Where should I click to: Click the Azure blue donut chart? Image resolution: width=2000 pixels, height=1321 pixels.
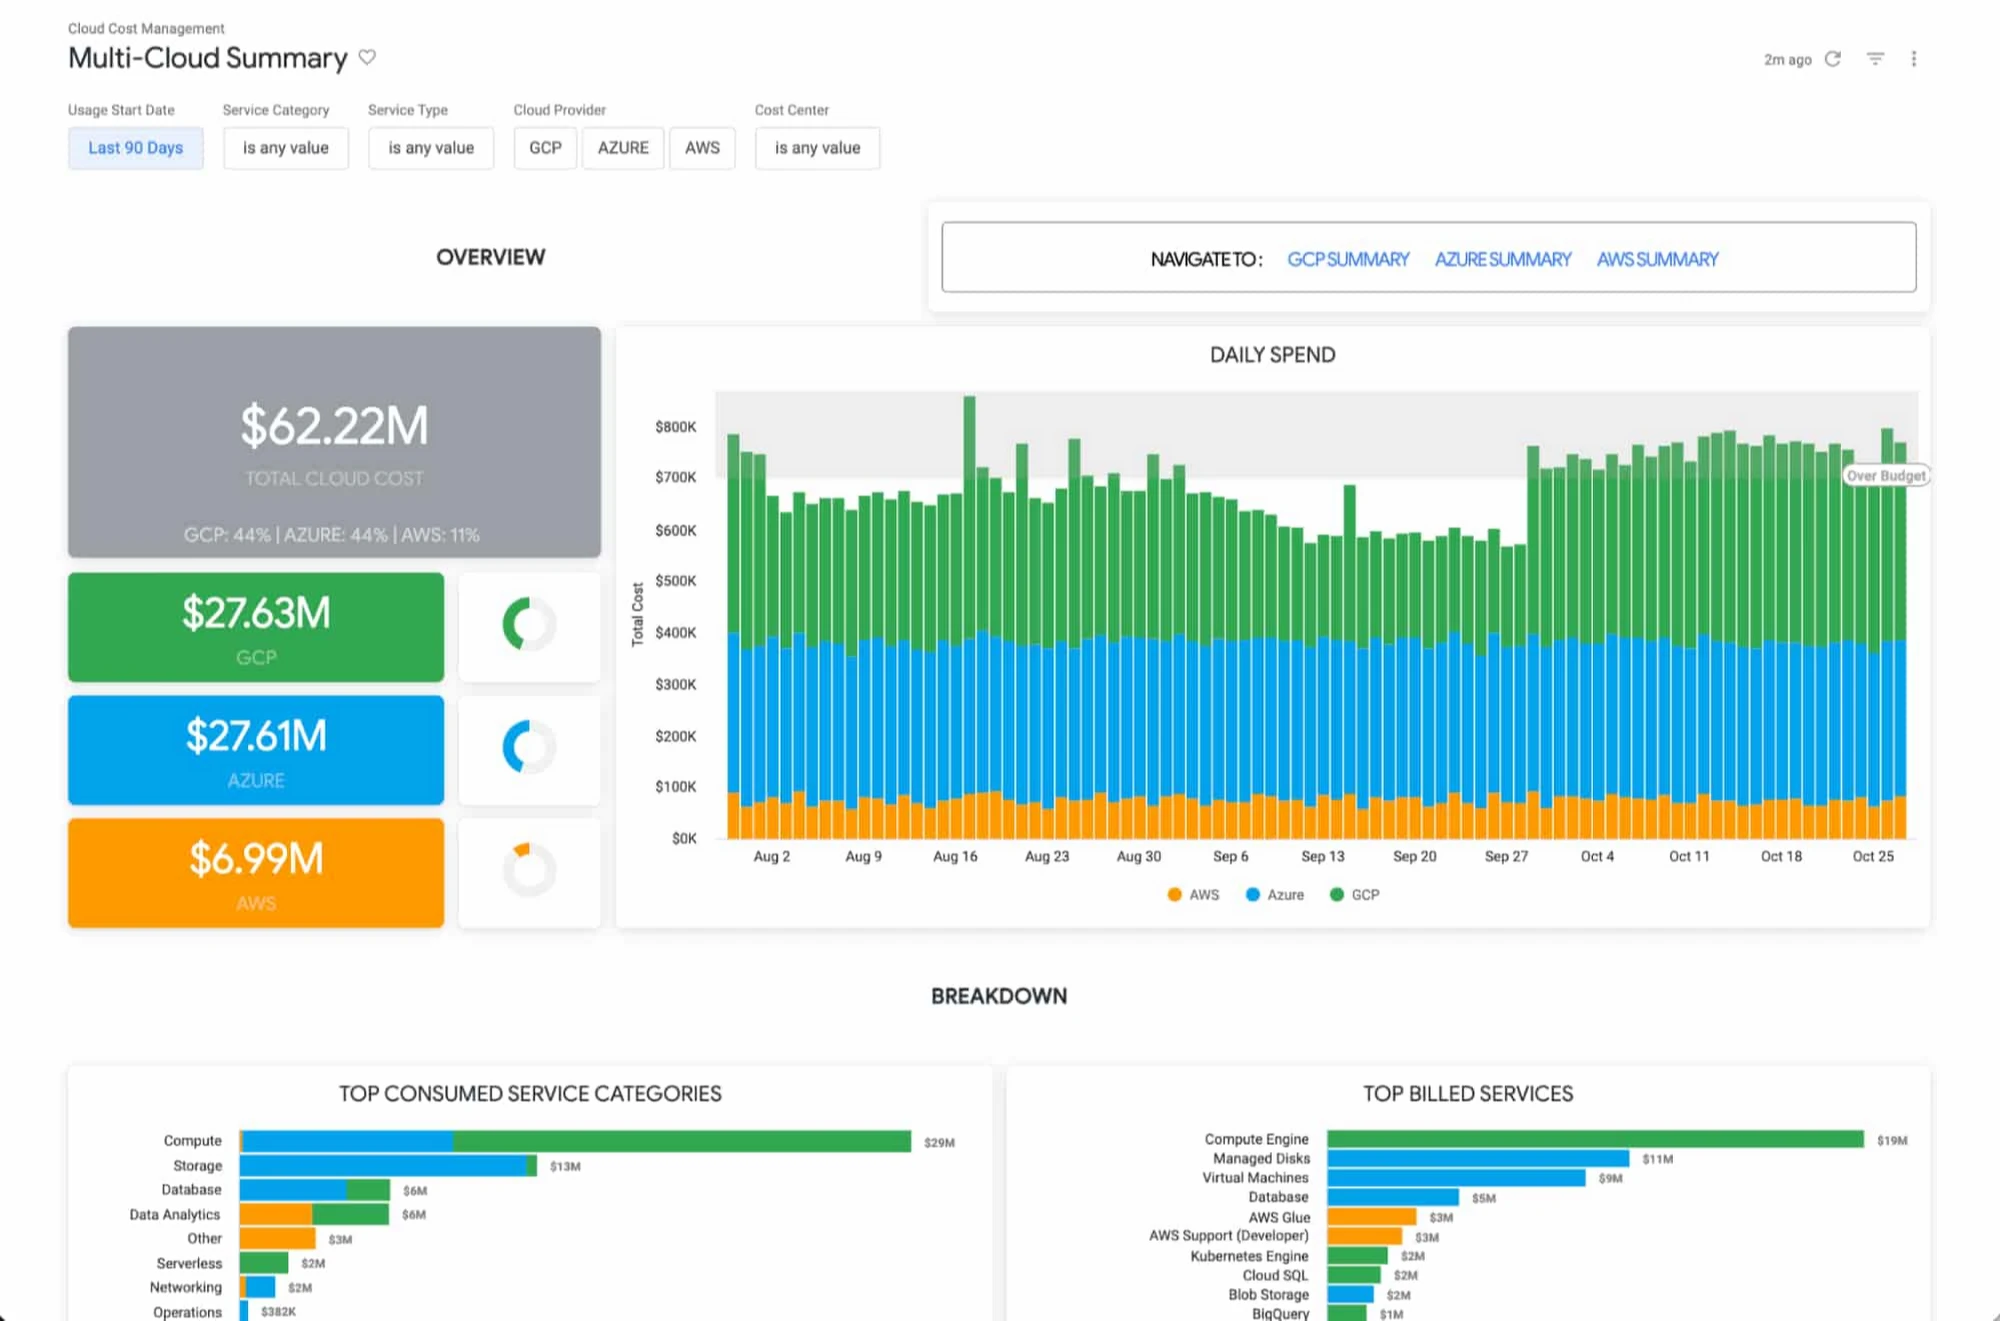528,748
